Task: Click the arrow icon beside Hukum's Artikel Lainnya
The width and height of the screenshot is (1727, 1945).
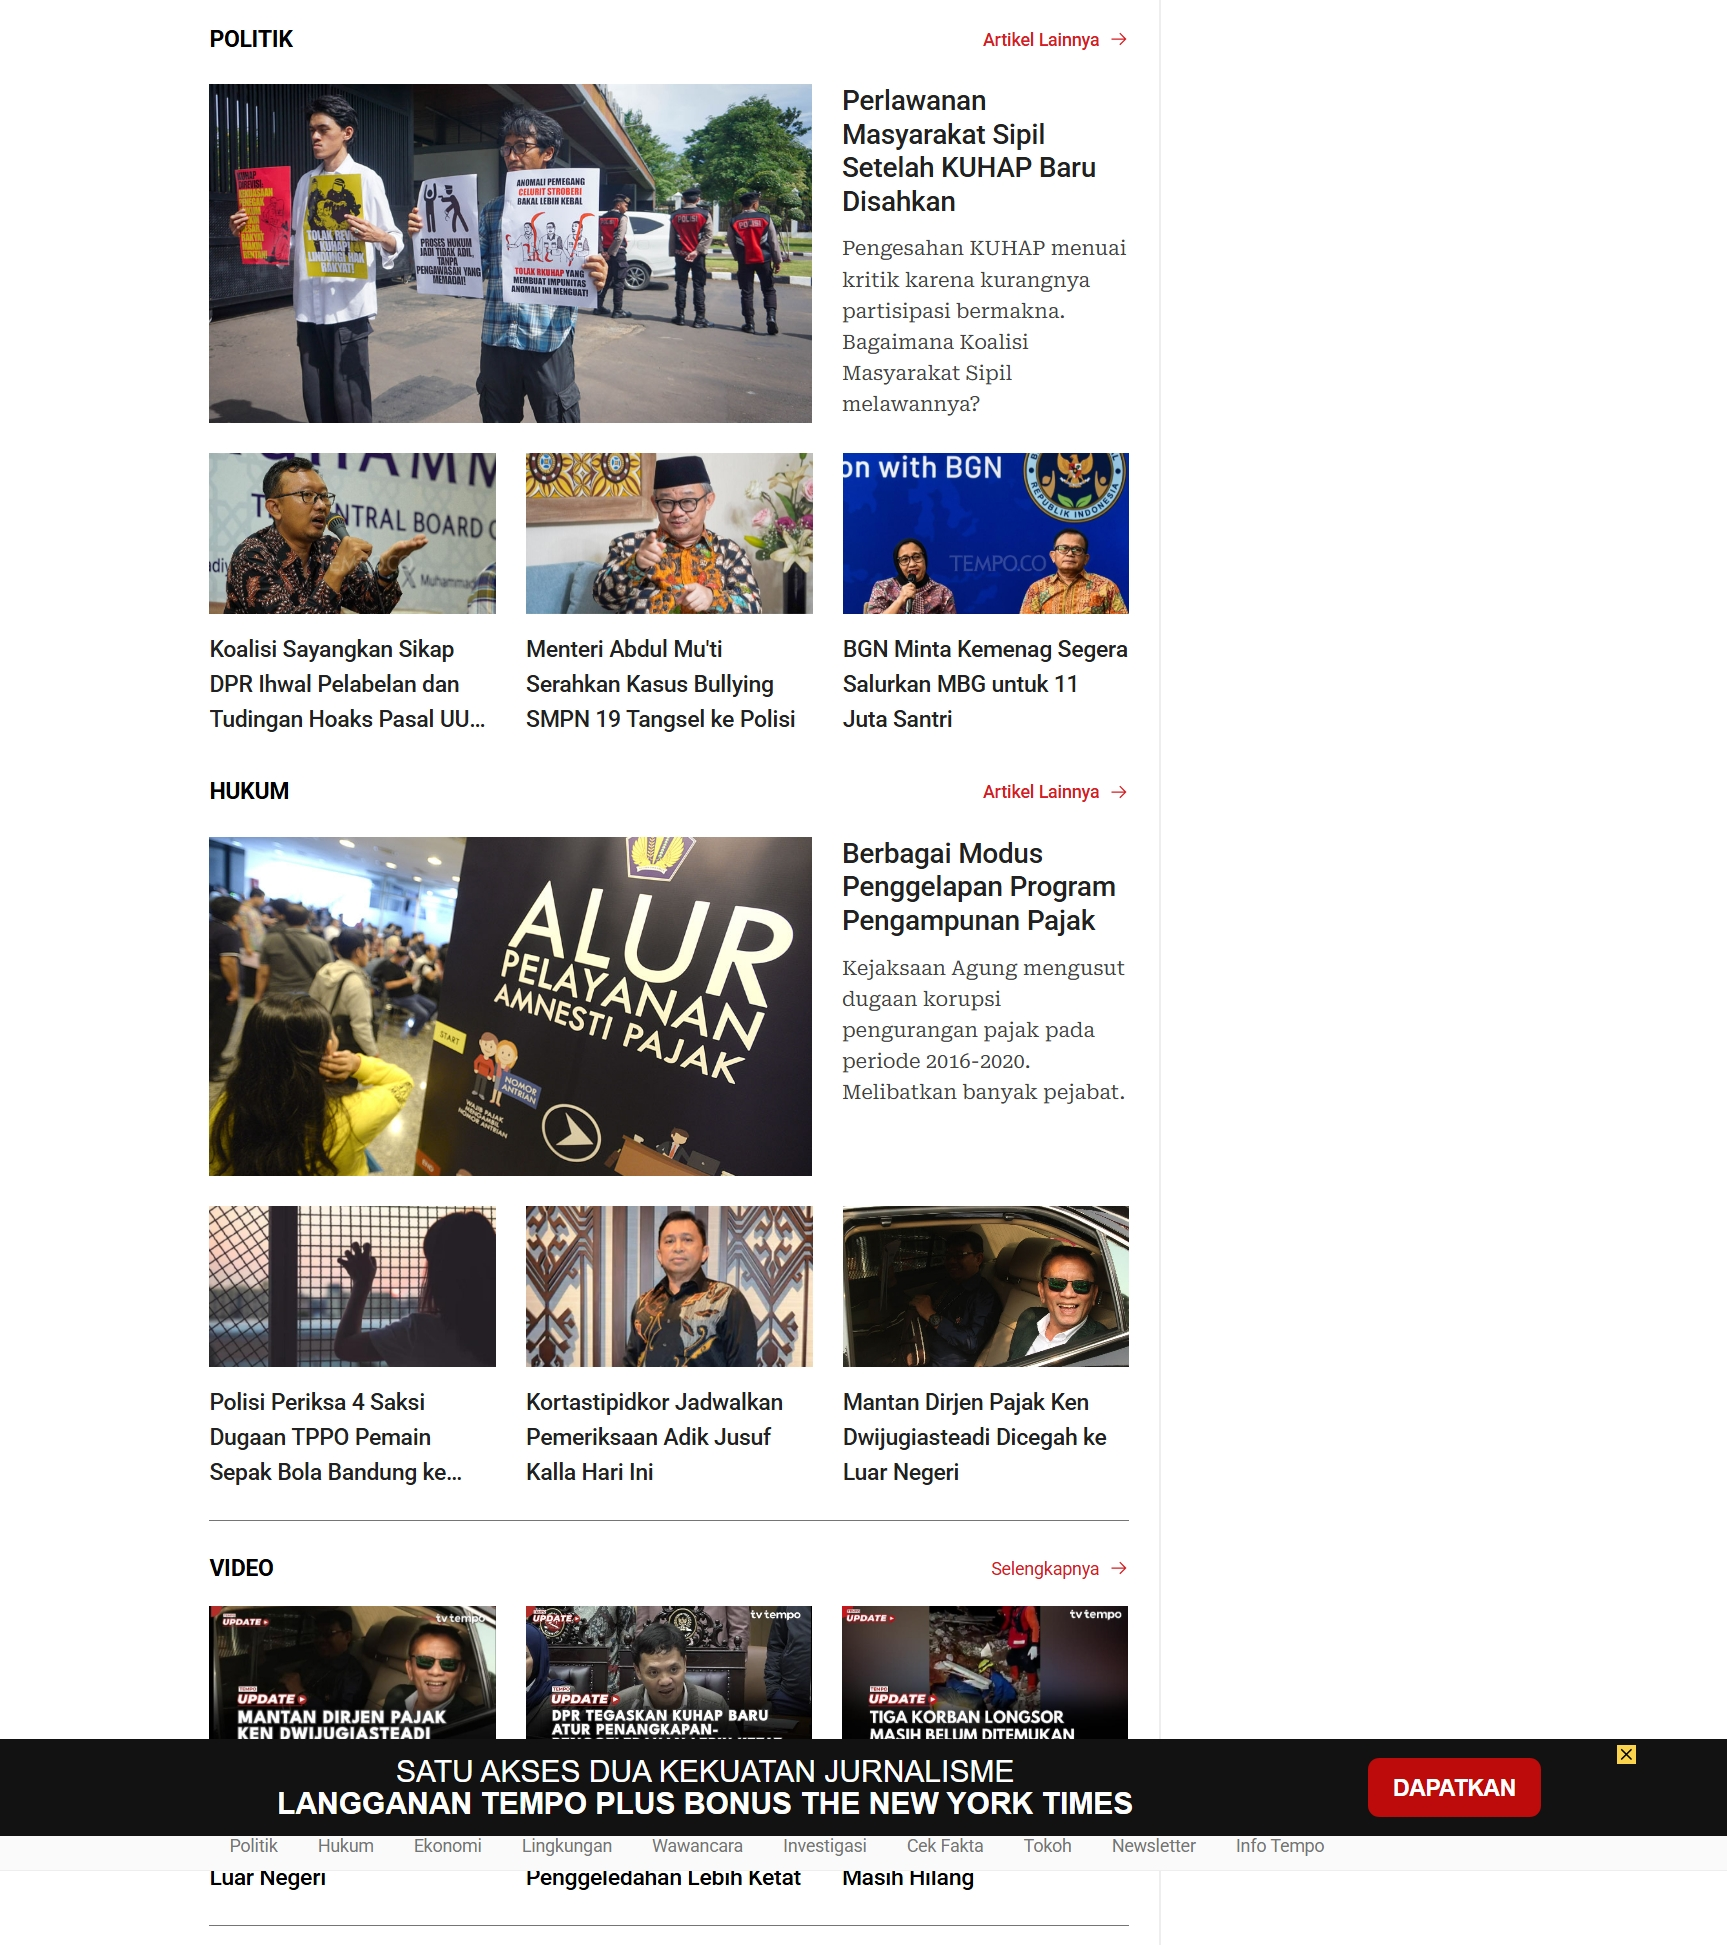Action: tap(1119, 792)
